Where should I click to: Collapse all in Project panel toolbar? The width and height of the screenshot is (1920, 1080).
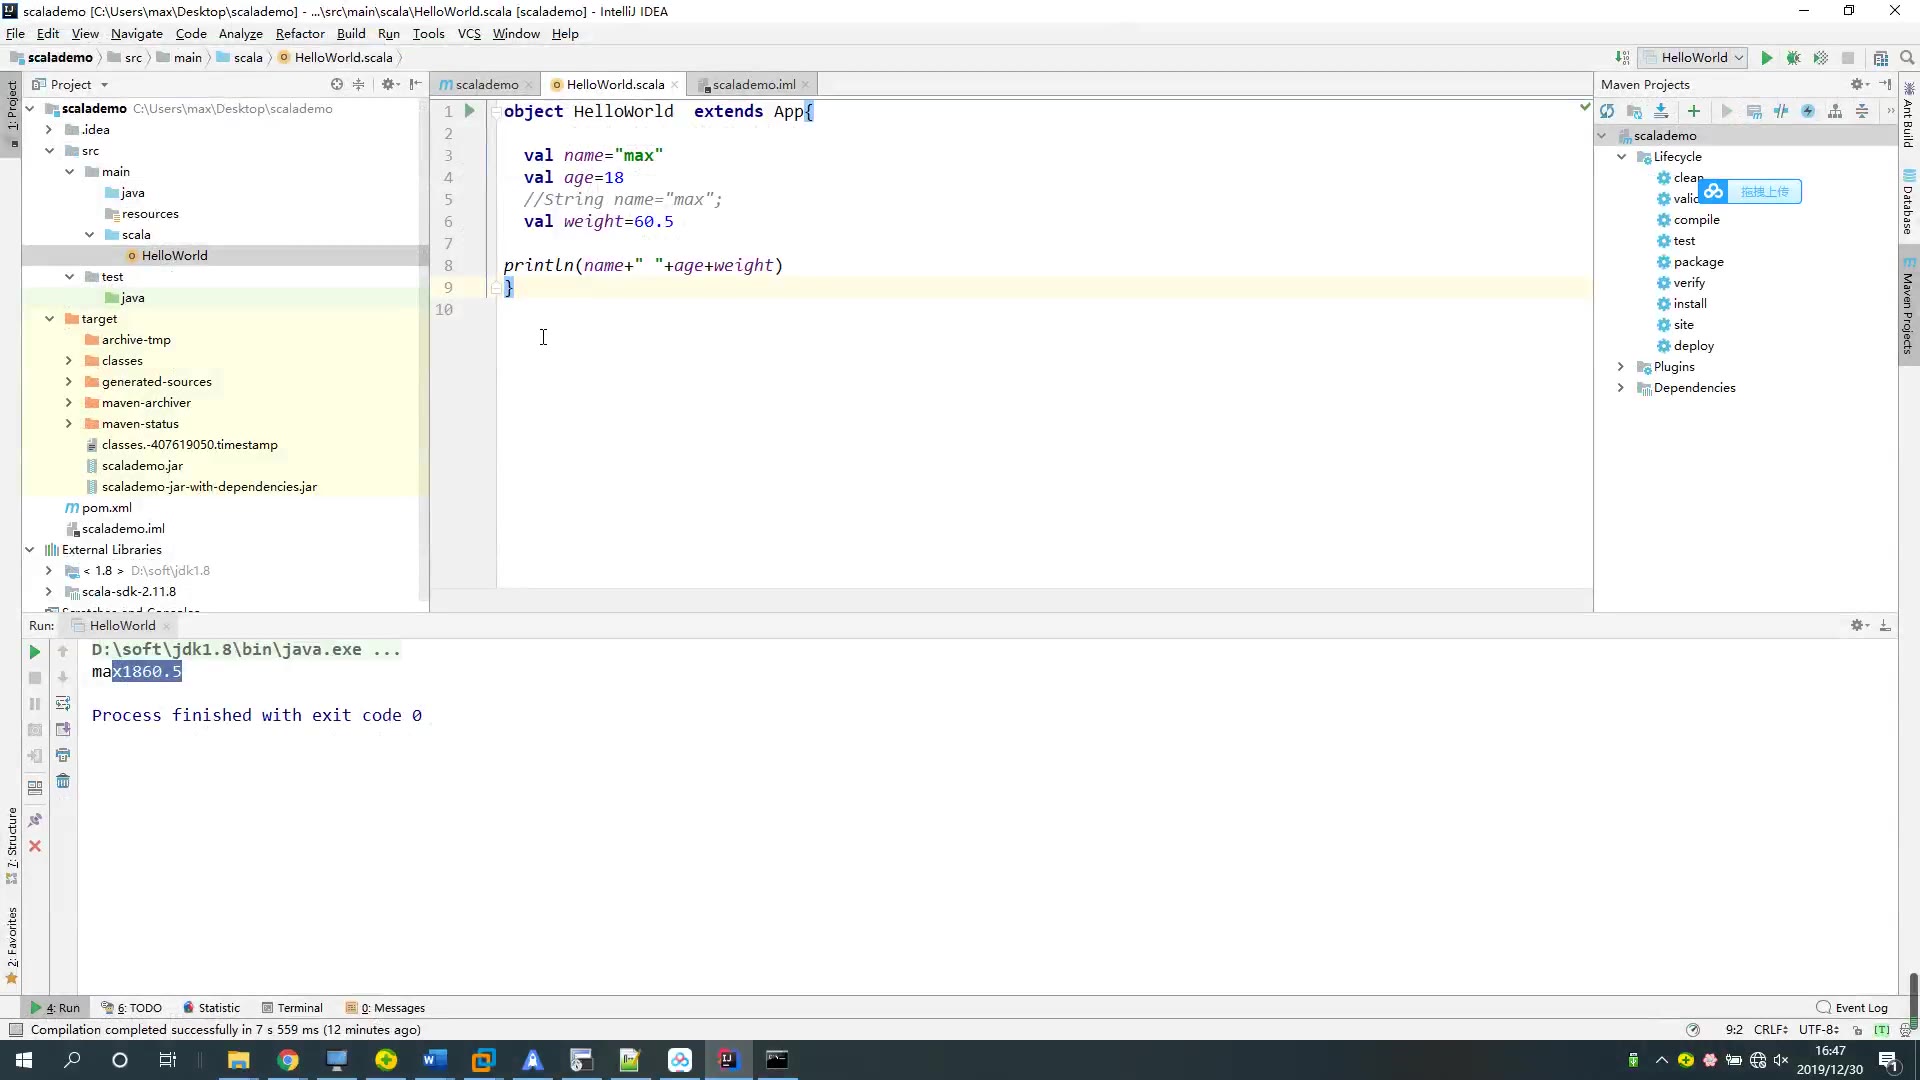click(x=359, y=85)
